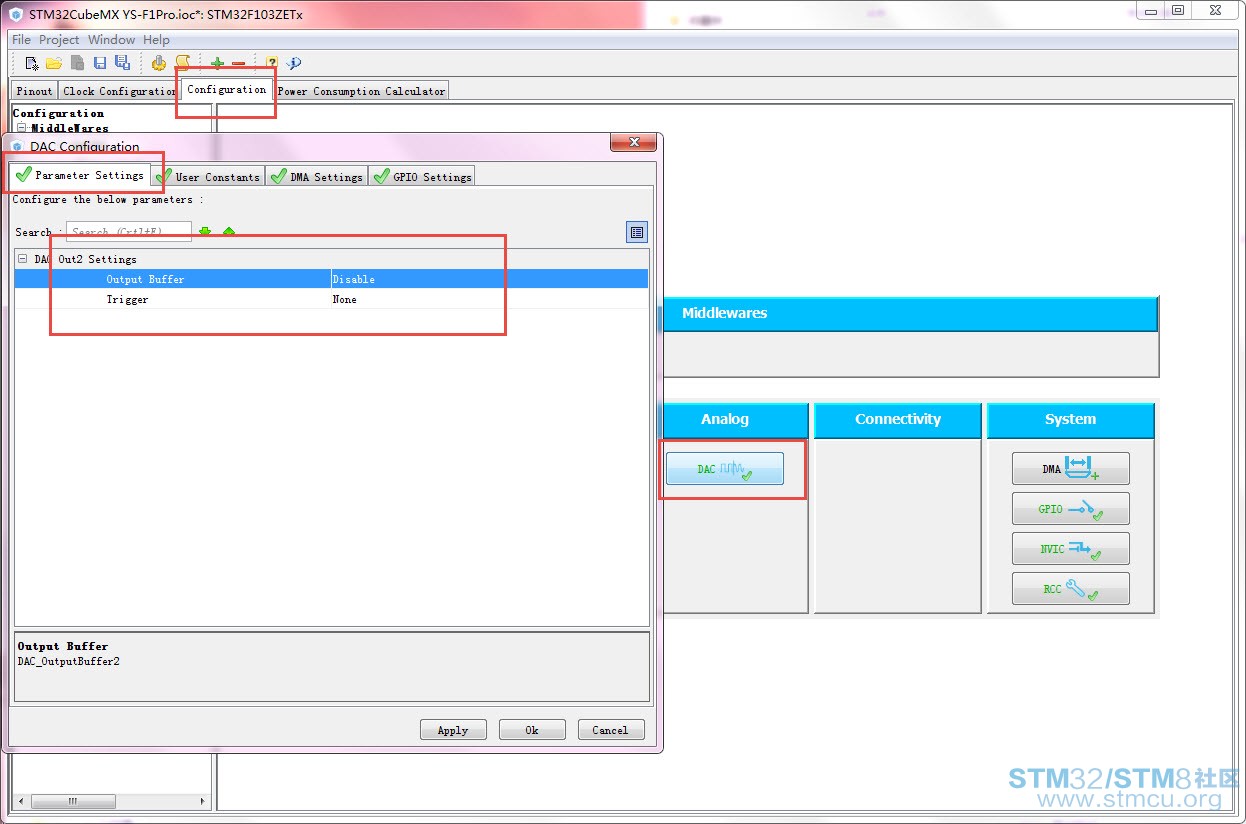The width and height of the screenshot is (1246, 824).
Task: Maximize the STM32CubeMX main window
Action: (x=1178, y=10)
